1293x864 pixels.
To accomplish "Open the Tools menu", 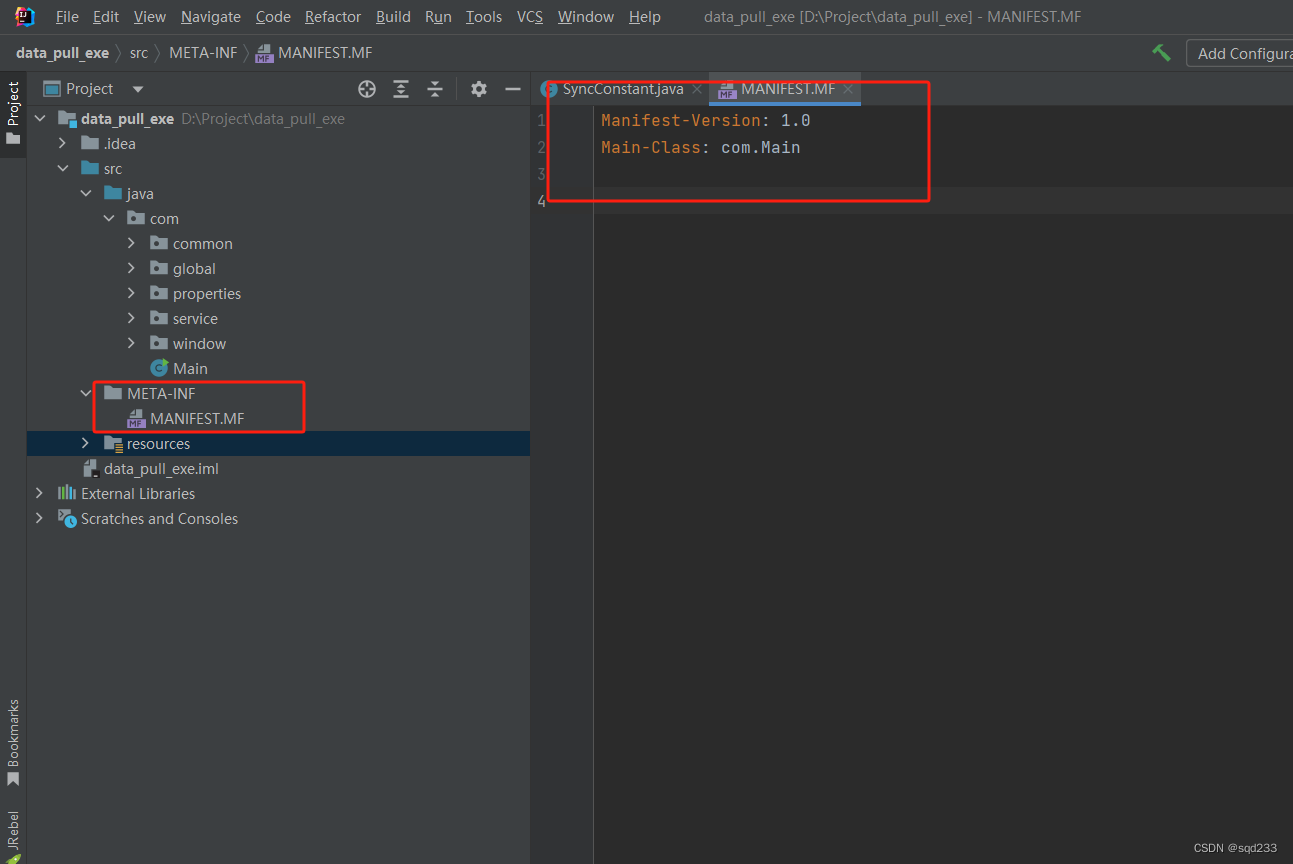I will 484,16.
